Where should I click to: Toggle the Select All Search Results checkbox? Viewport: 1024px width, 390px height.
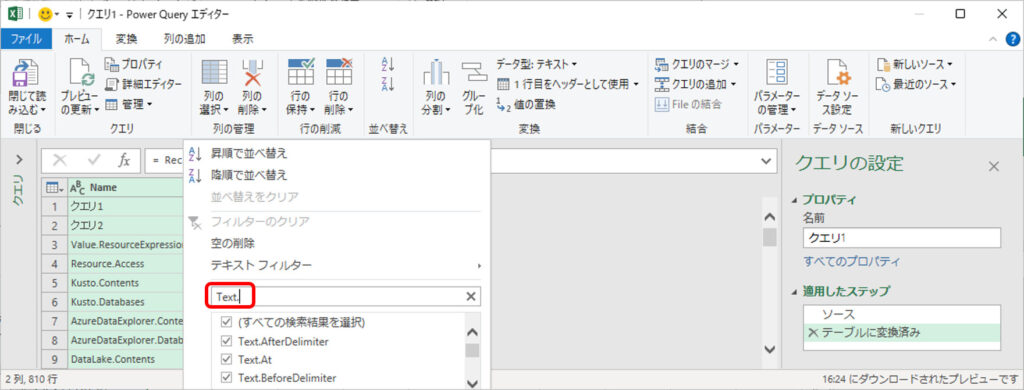pos(227,322)
